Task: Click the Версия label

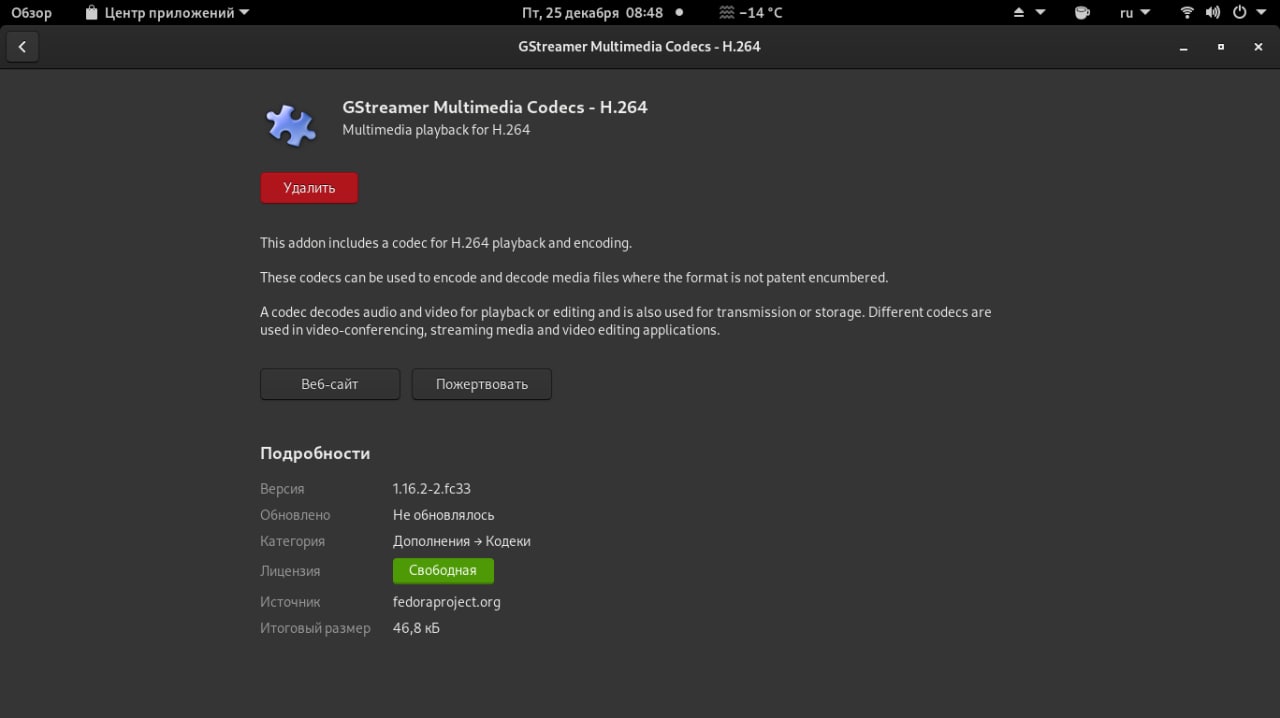Action: click(x=282, y=489)
